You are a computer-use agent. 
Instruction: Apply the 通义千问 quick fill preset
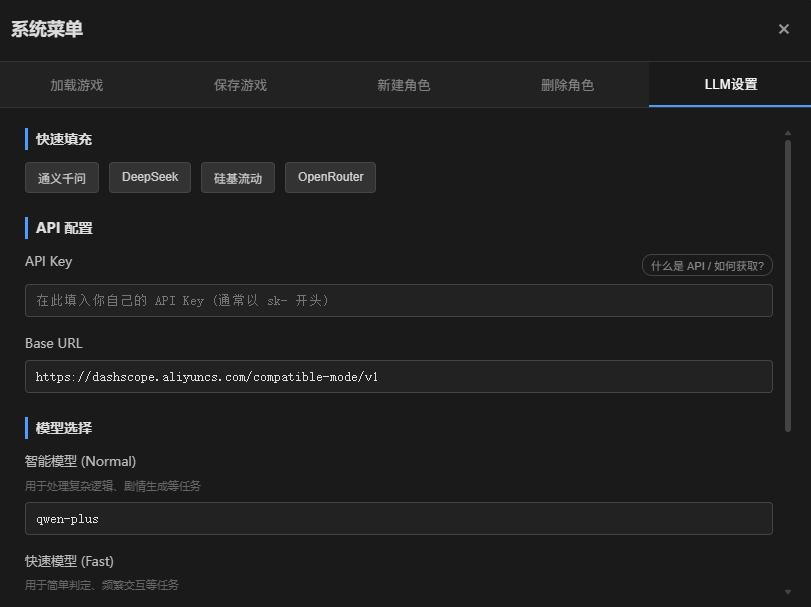click(x=61, y=177)
